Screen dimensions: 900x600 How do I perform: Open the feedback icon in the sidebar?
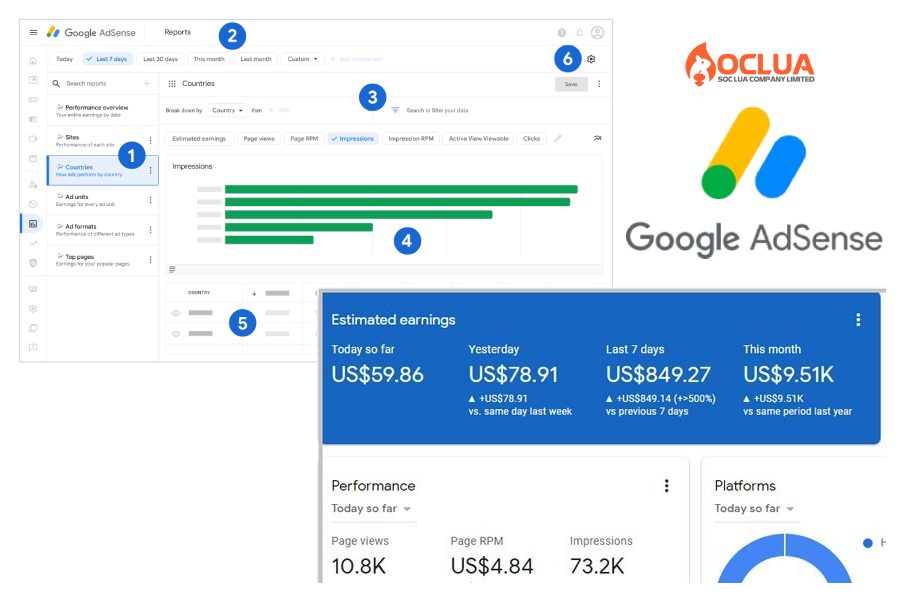point(33,347)
